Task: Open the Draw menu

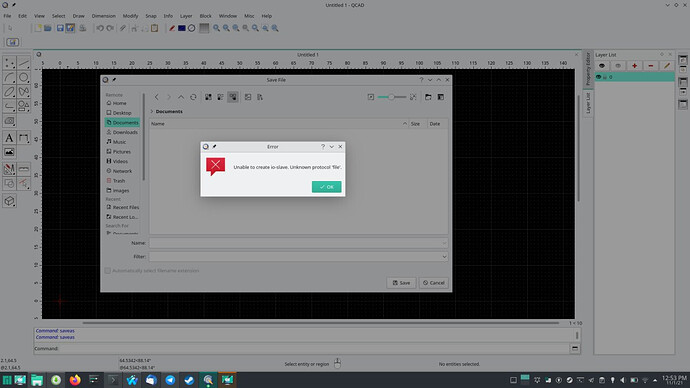Action: pos(78,16)
